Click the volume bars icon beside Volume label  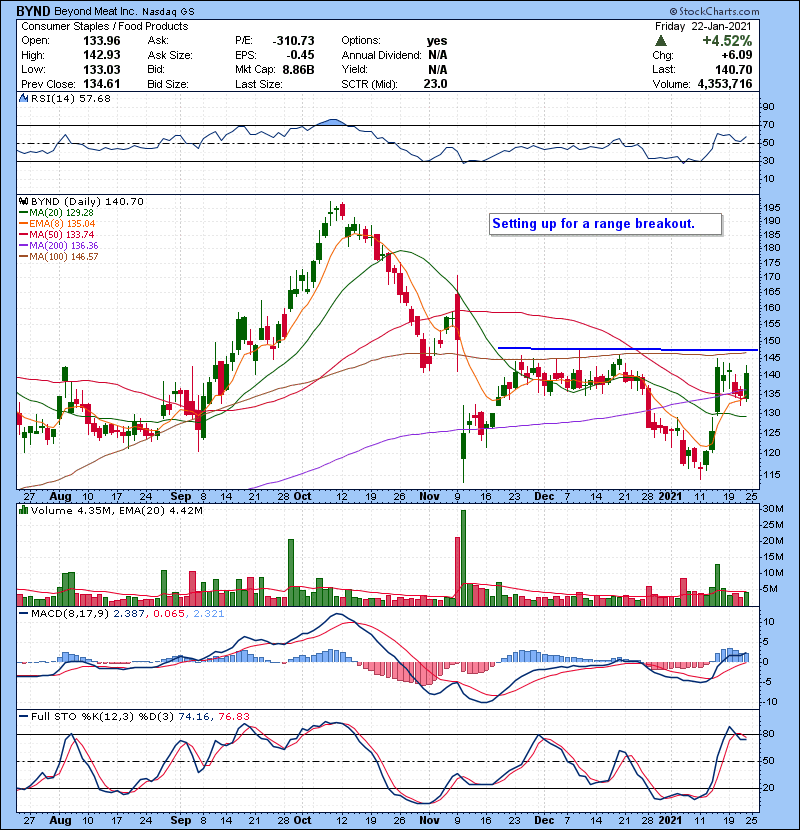click(23, 510)
